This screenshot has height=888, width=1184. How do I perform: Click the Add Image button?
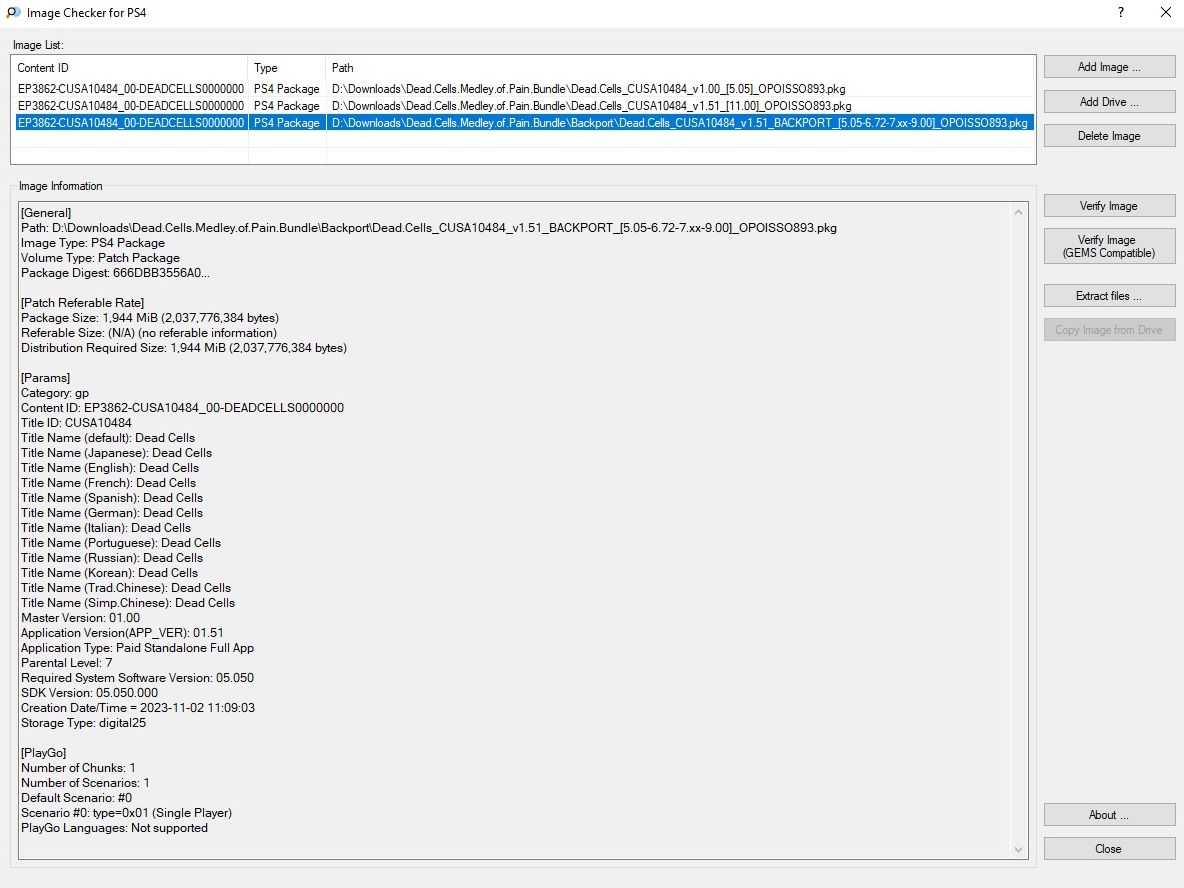pos(1109,66)
